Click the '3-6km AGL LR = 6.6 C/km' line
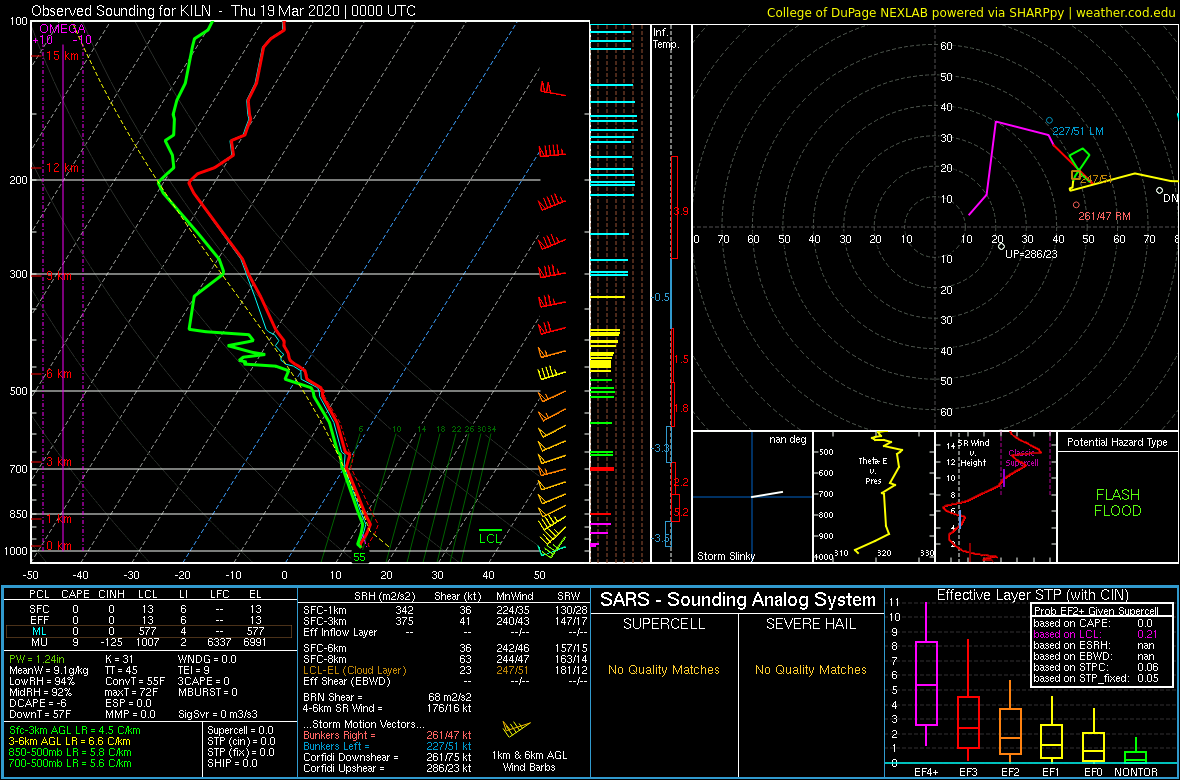 point(72,741)
